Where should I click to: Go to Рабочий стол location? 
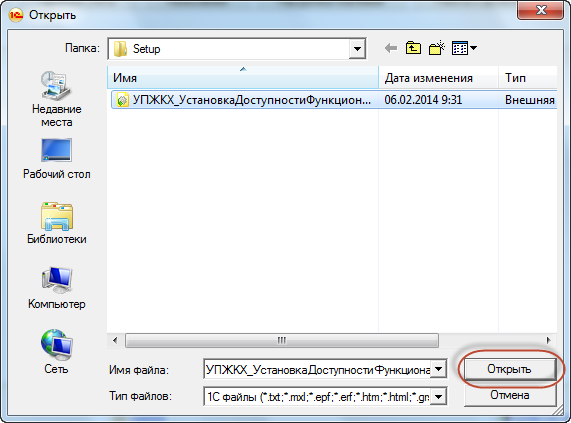pyautogui.click(x=56, y=159)
